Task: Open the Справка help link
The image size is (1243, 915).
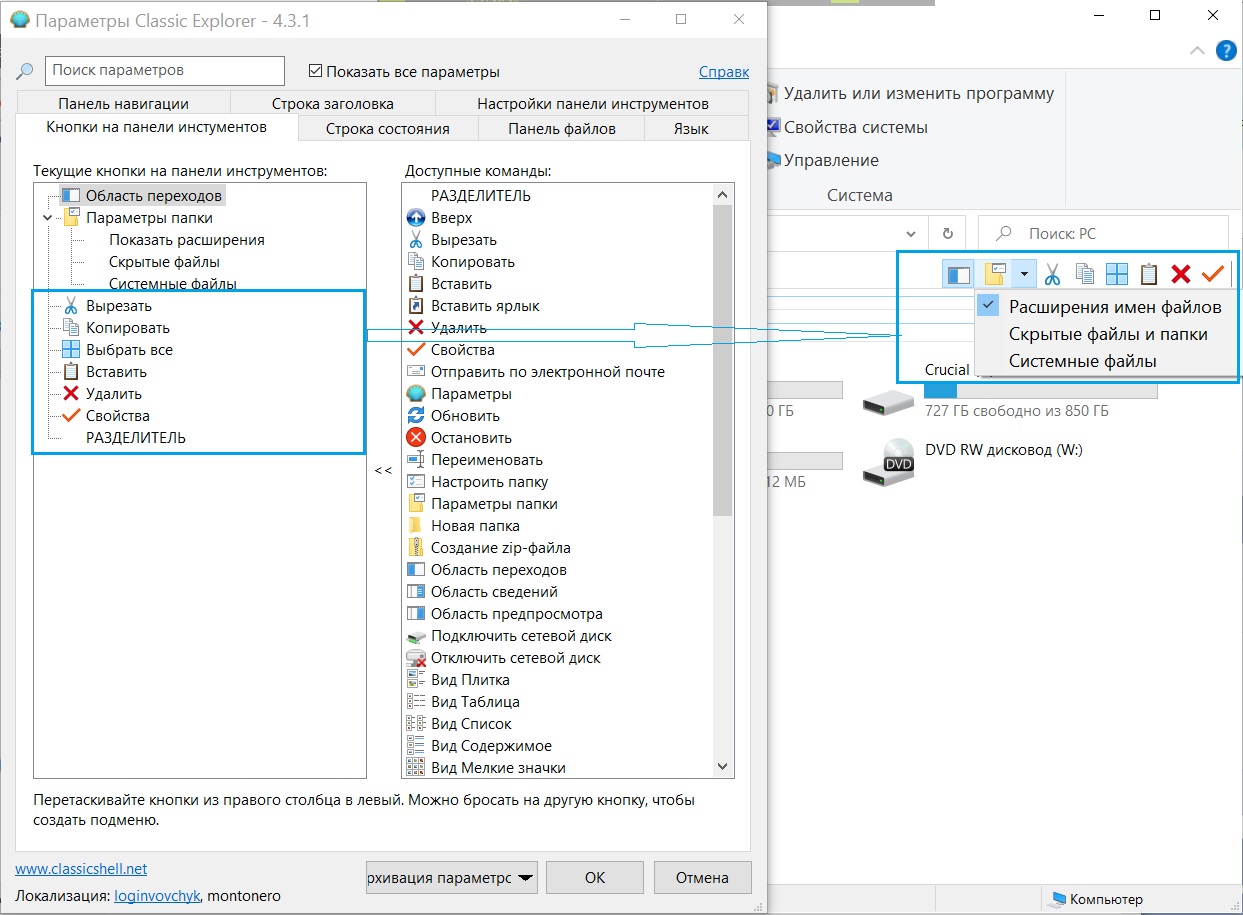Action: 724,71
